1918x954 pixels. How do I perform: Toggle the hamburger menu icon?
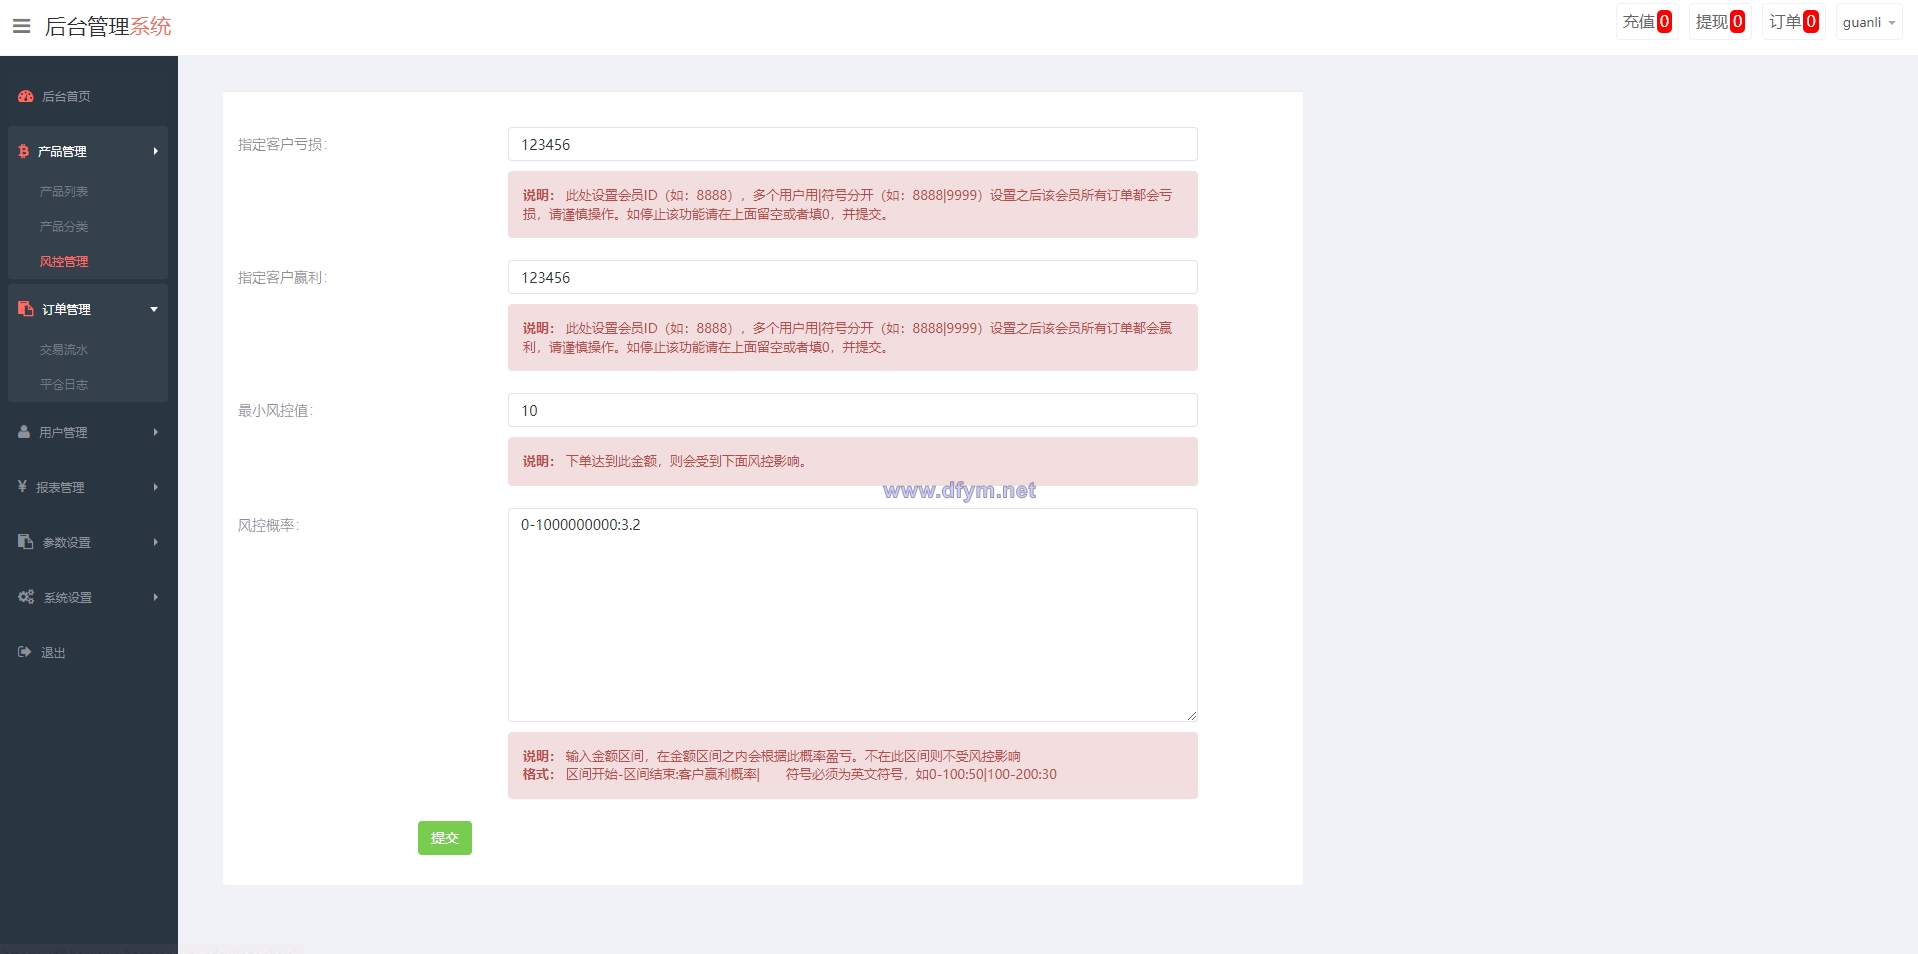21,26
